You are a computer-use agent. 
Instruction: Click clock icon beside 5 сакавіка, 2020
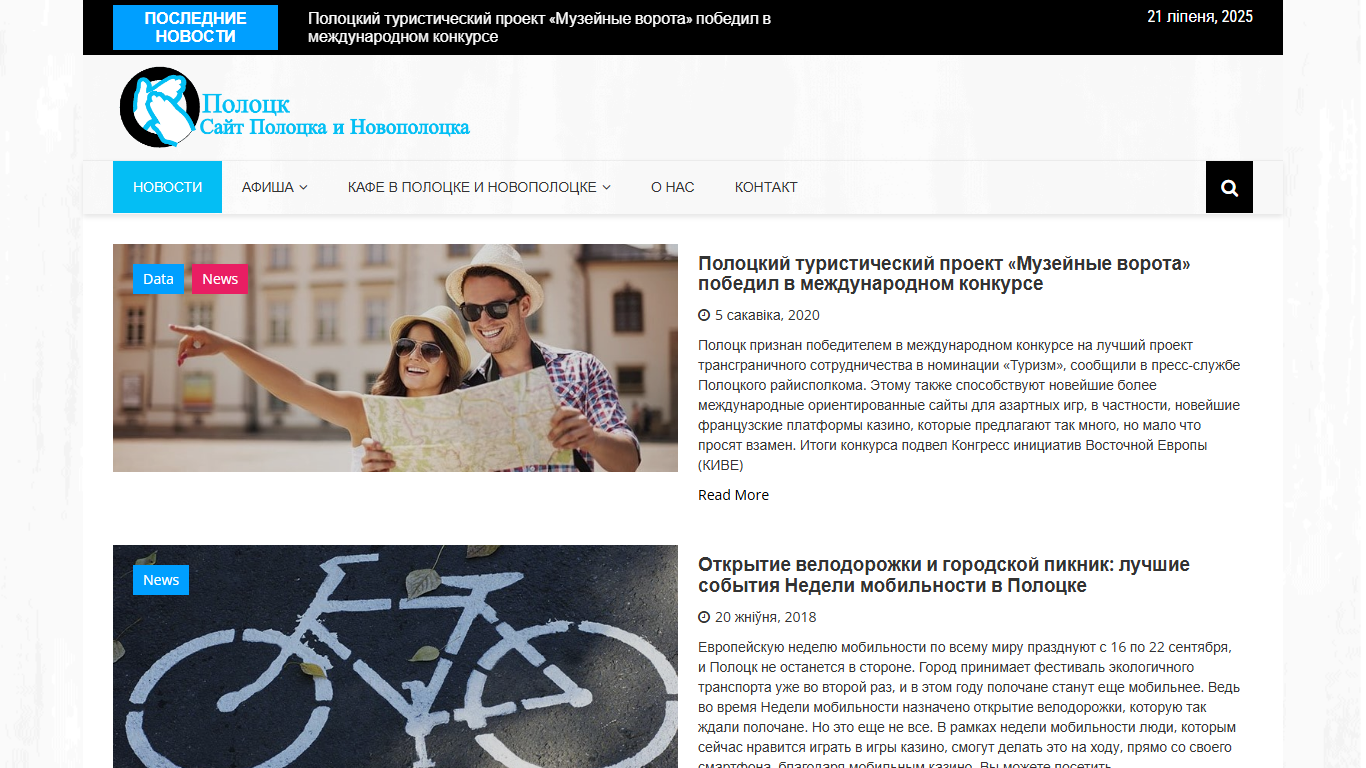click(704, 315)
